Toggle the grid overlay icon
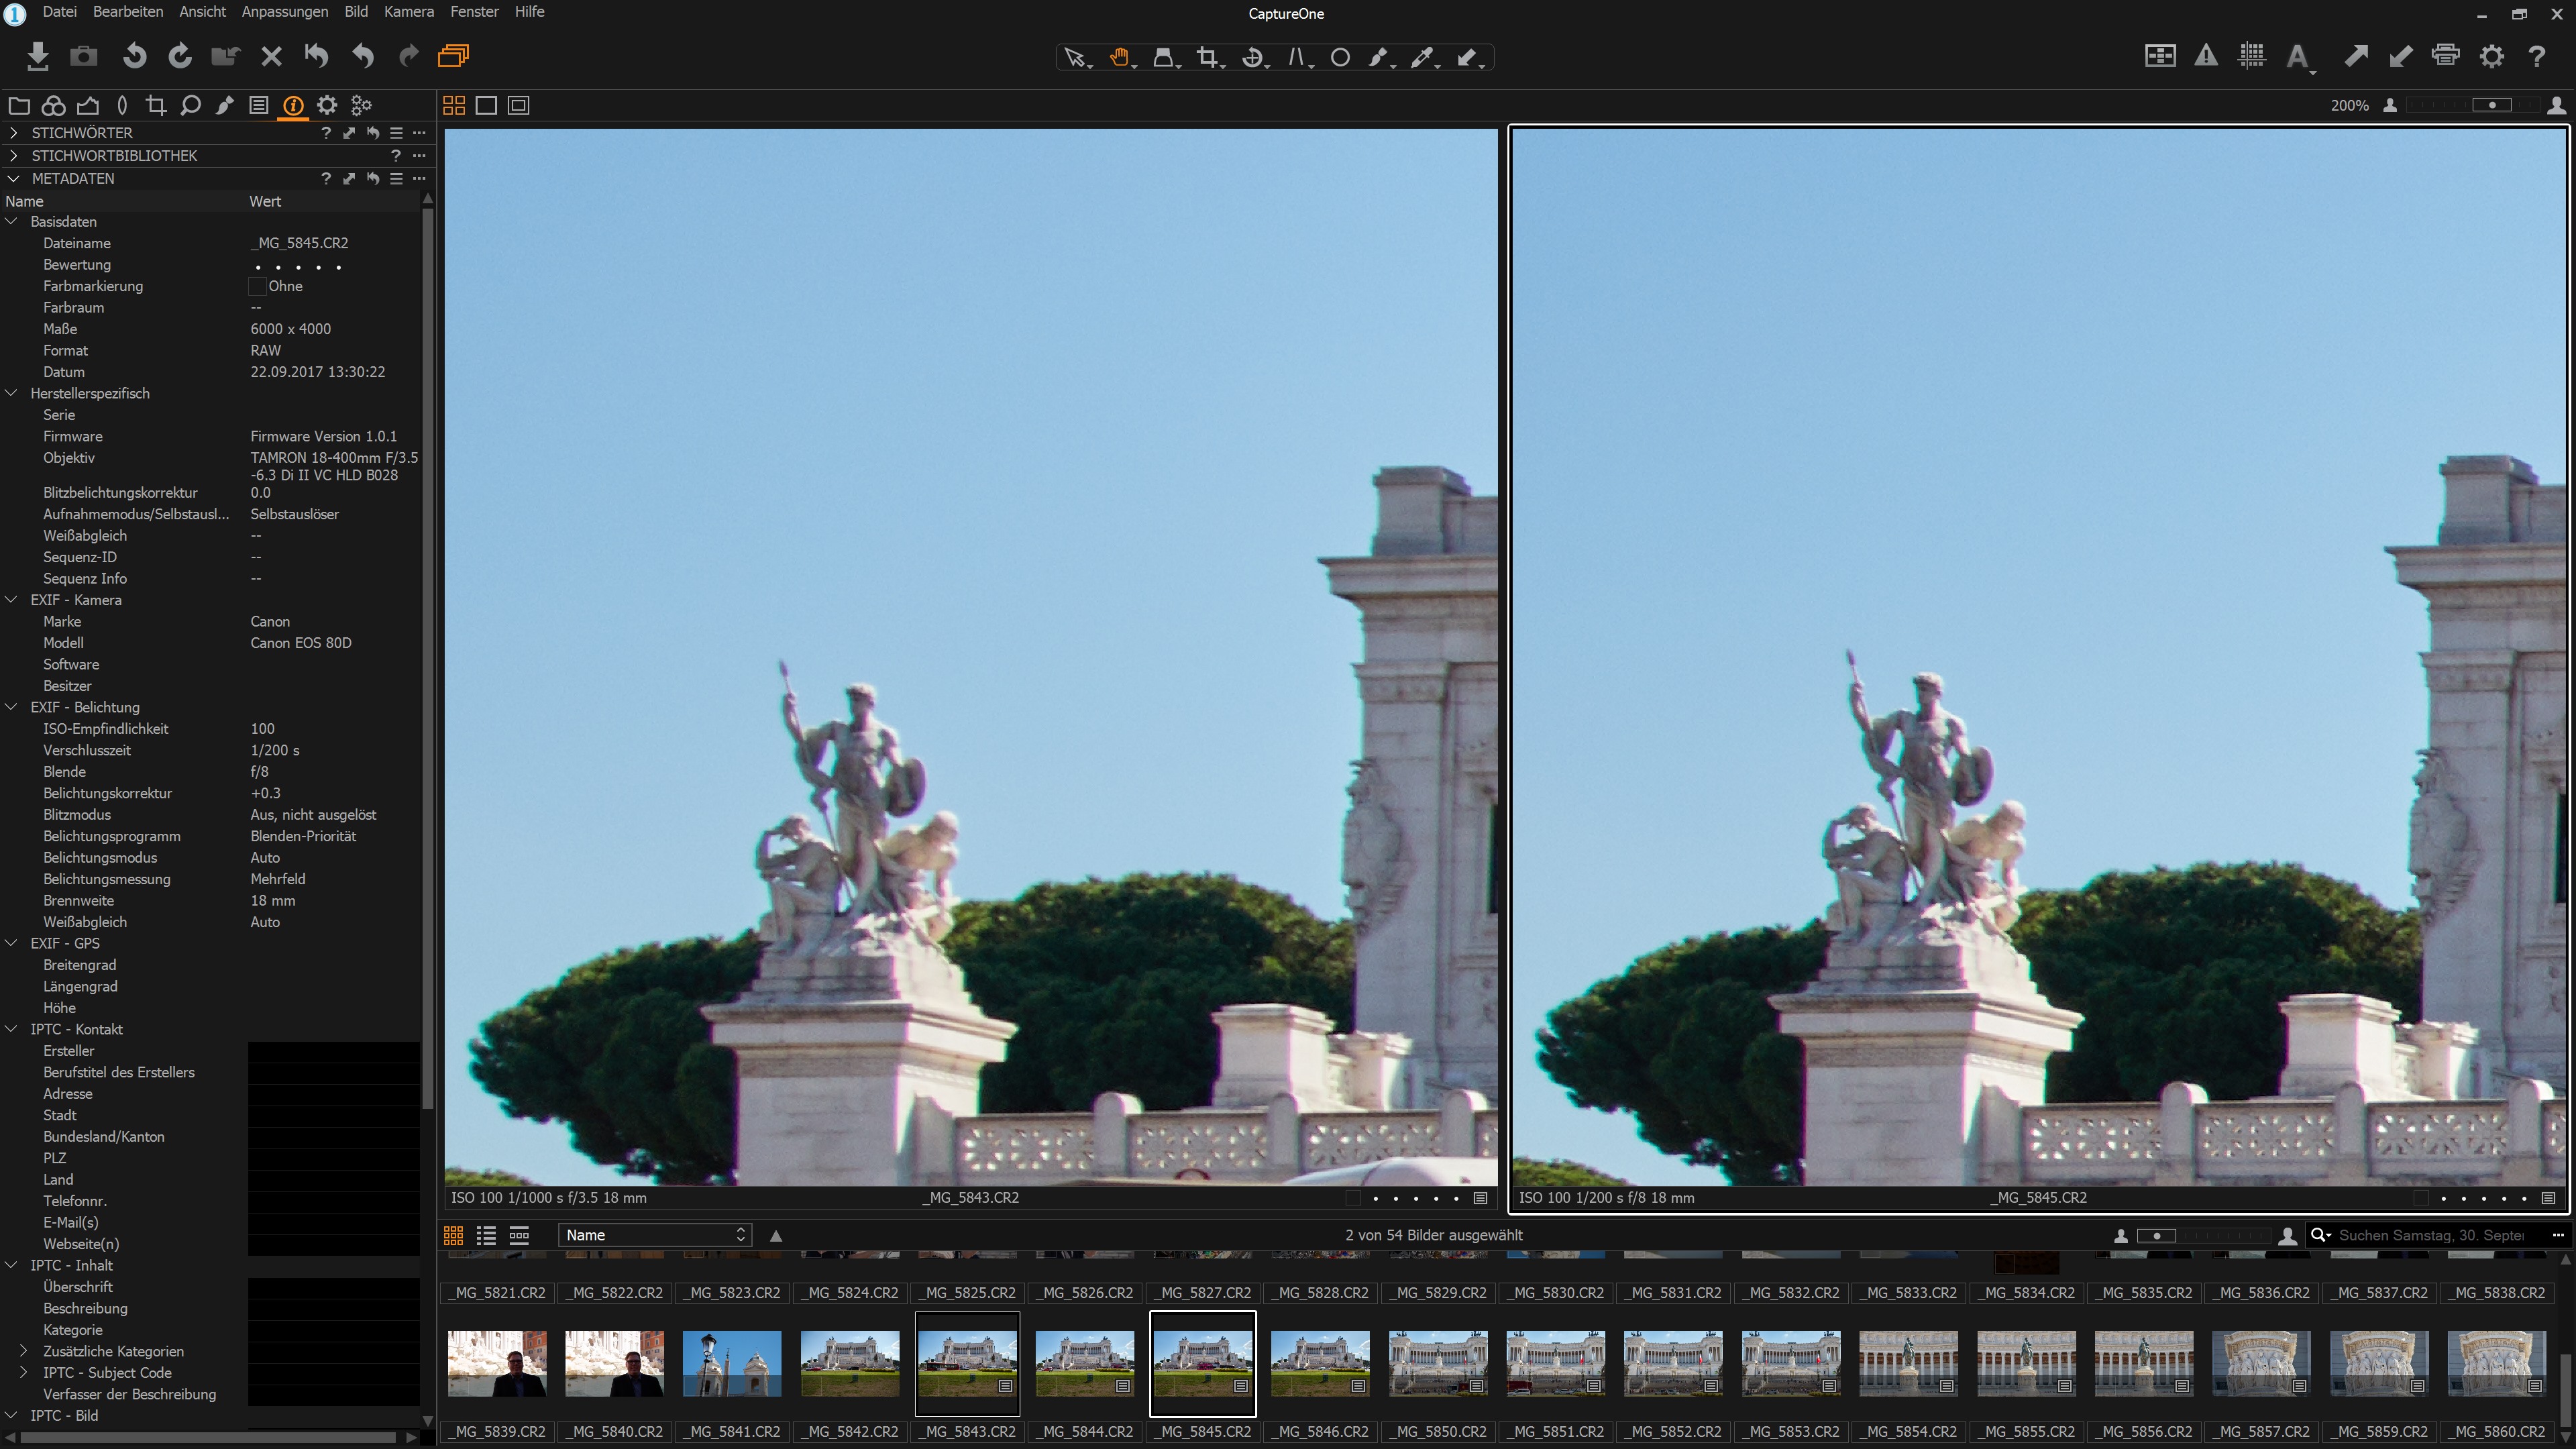The height and width of the screenshot is (1449, 2576). (x=2251, y=56)
